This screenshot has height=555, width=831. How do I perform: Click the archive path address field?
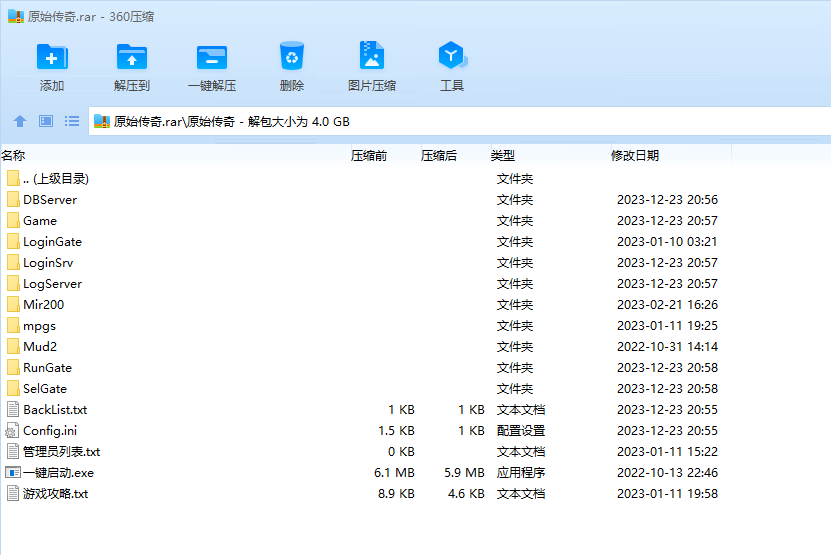pos(459,121)
